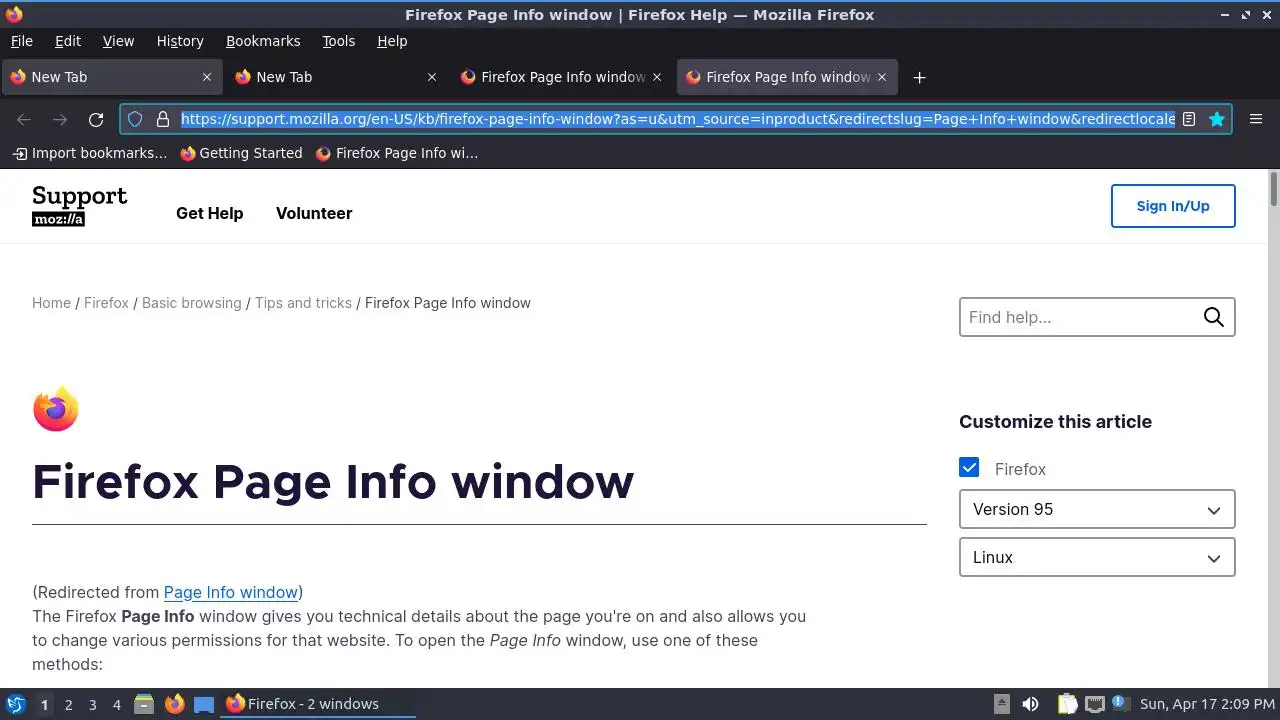Open a new tab with plus button

coord(919,77)
